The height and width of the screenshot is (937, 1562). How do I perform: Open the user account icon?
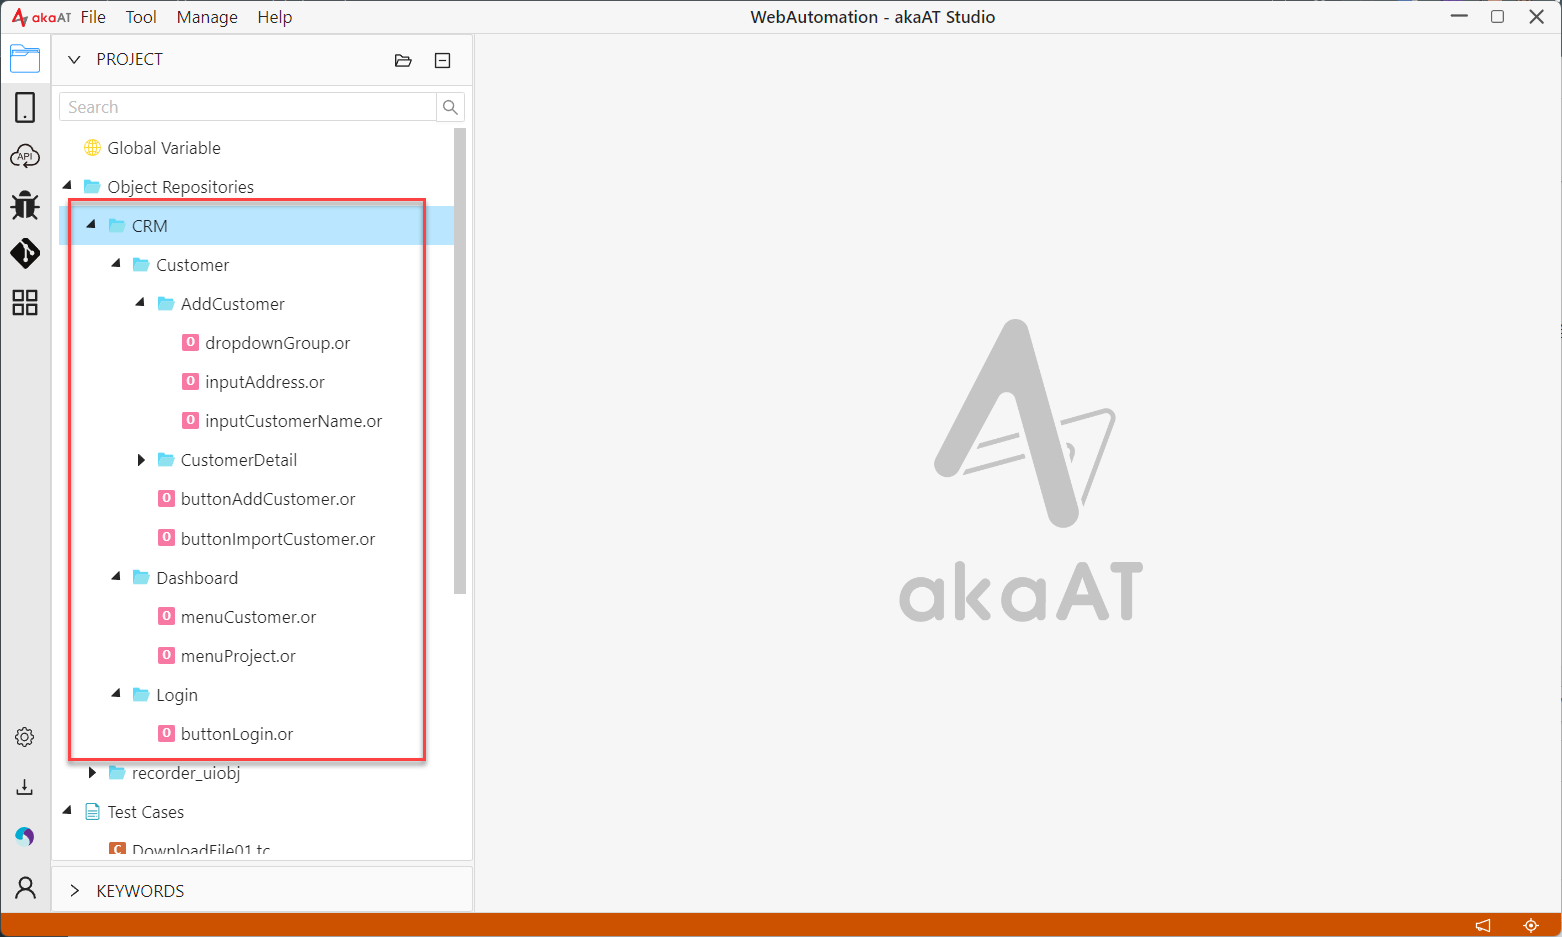pos(25,887)
